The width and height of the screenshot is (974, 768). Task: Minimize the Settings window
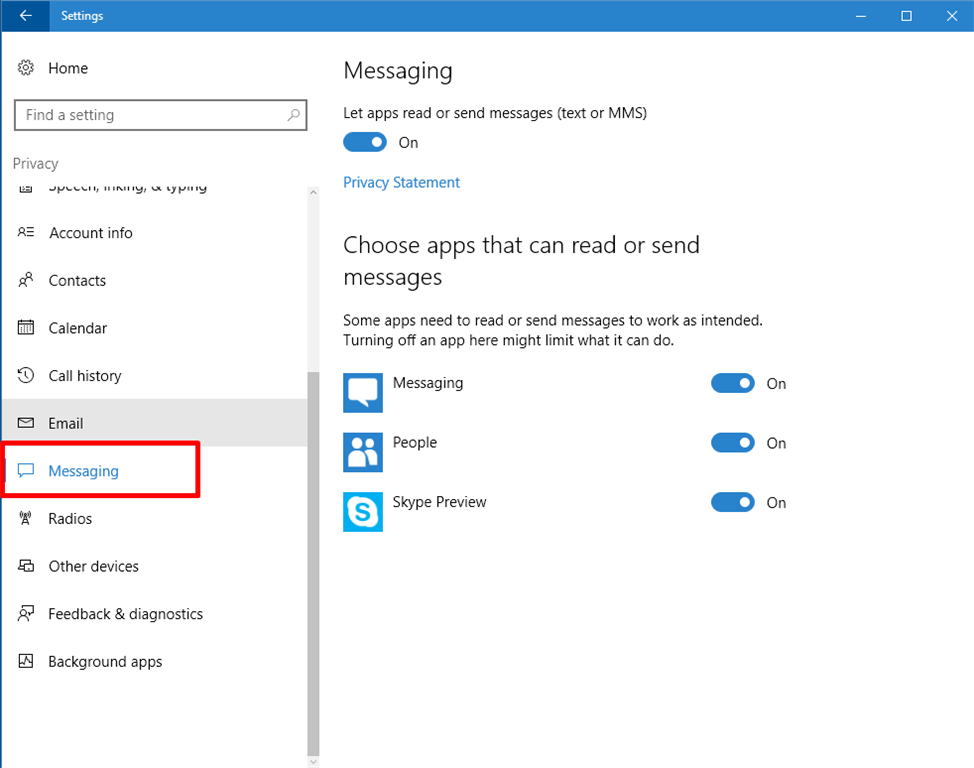[860, 16]
